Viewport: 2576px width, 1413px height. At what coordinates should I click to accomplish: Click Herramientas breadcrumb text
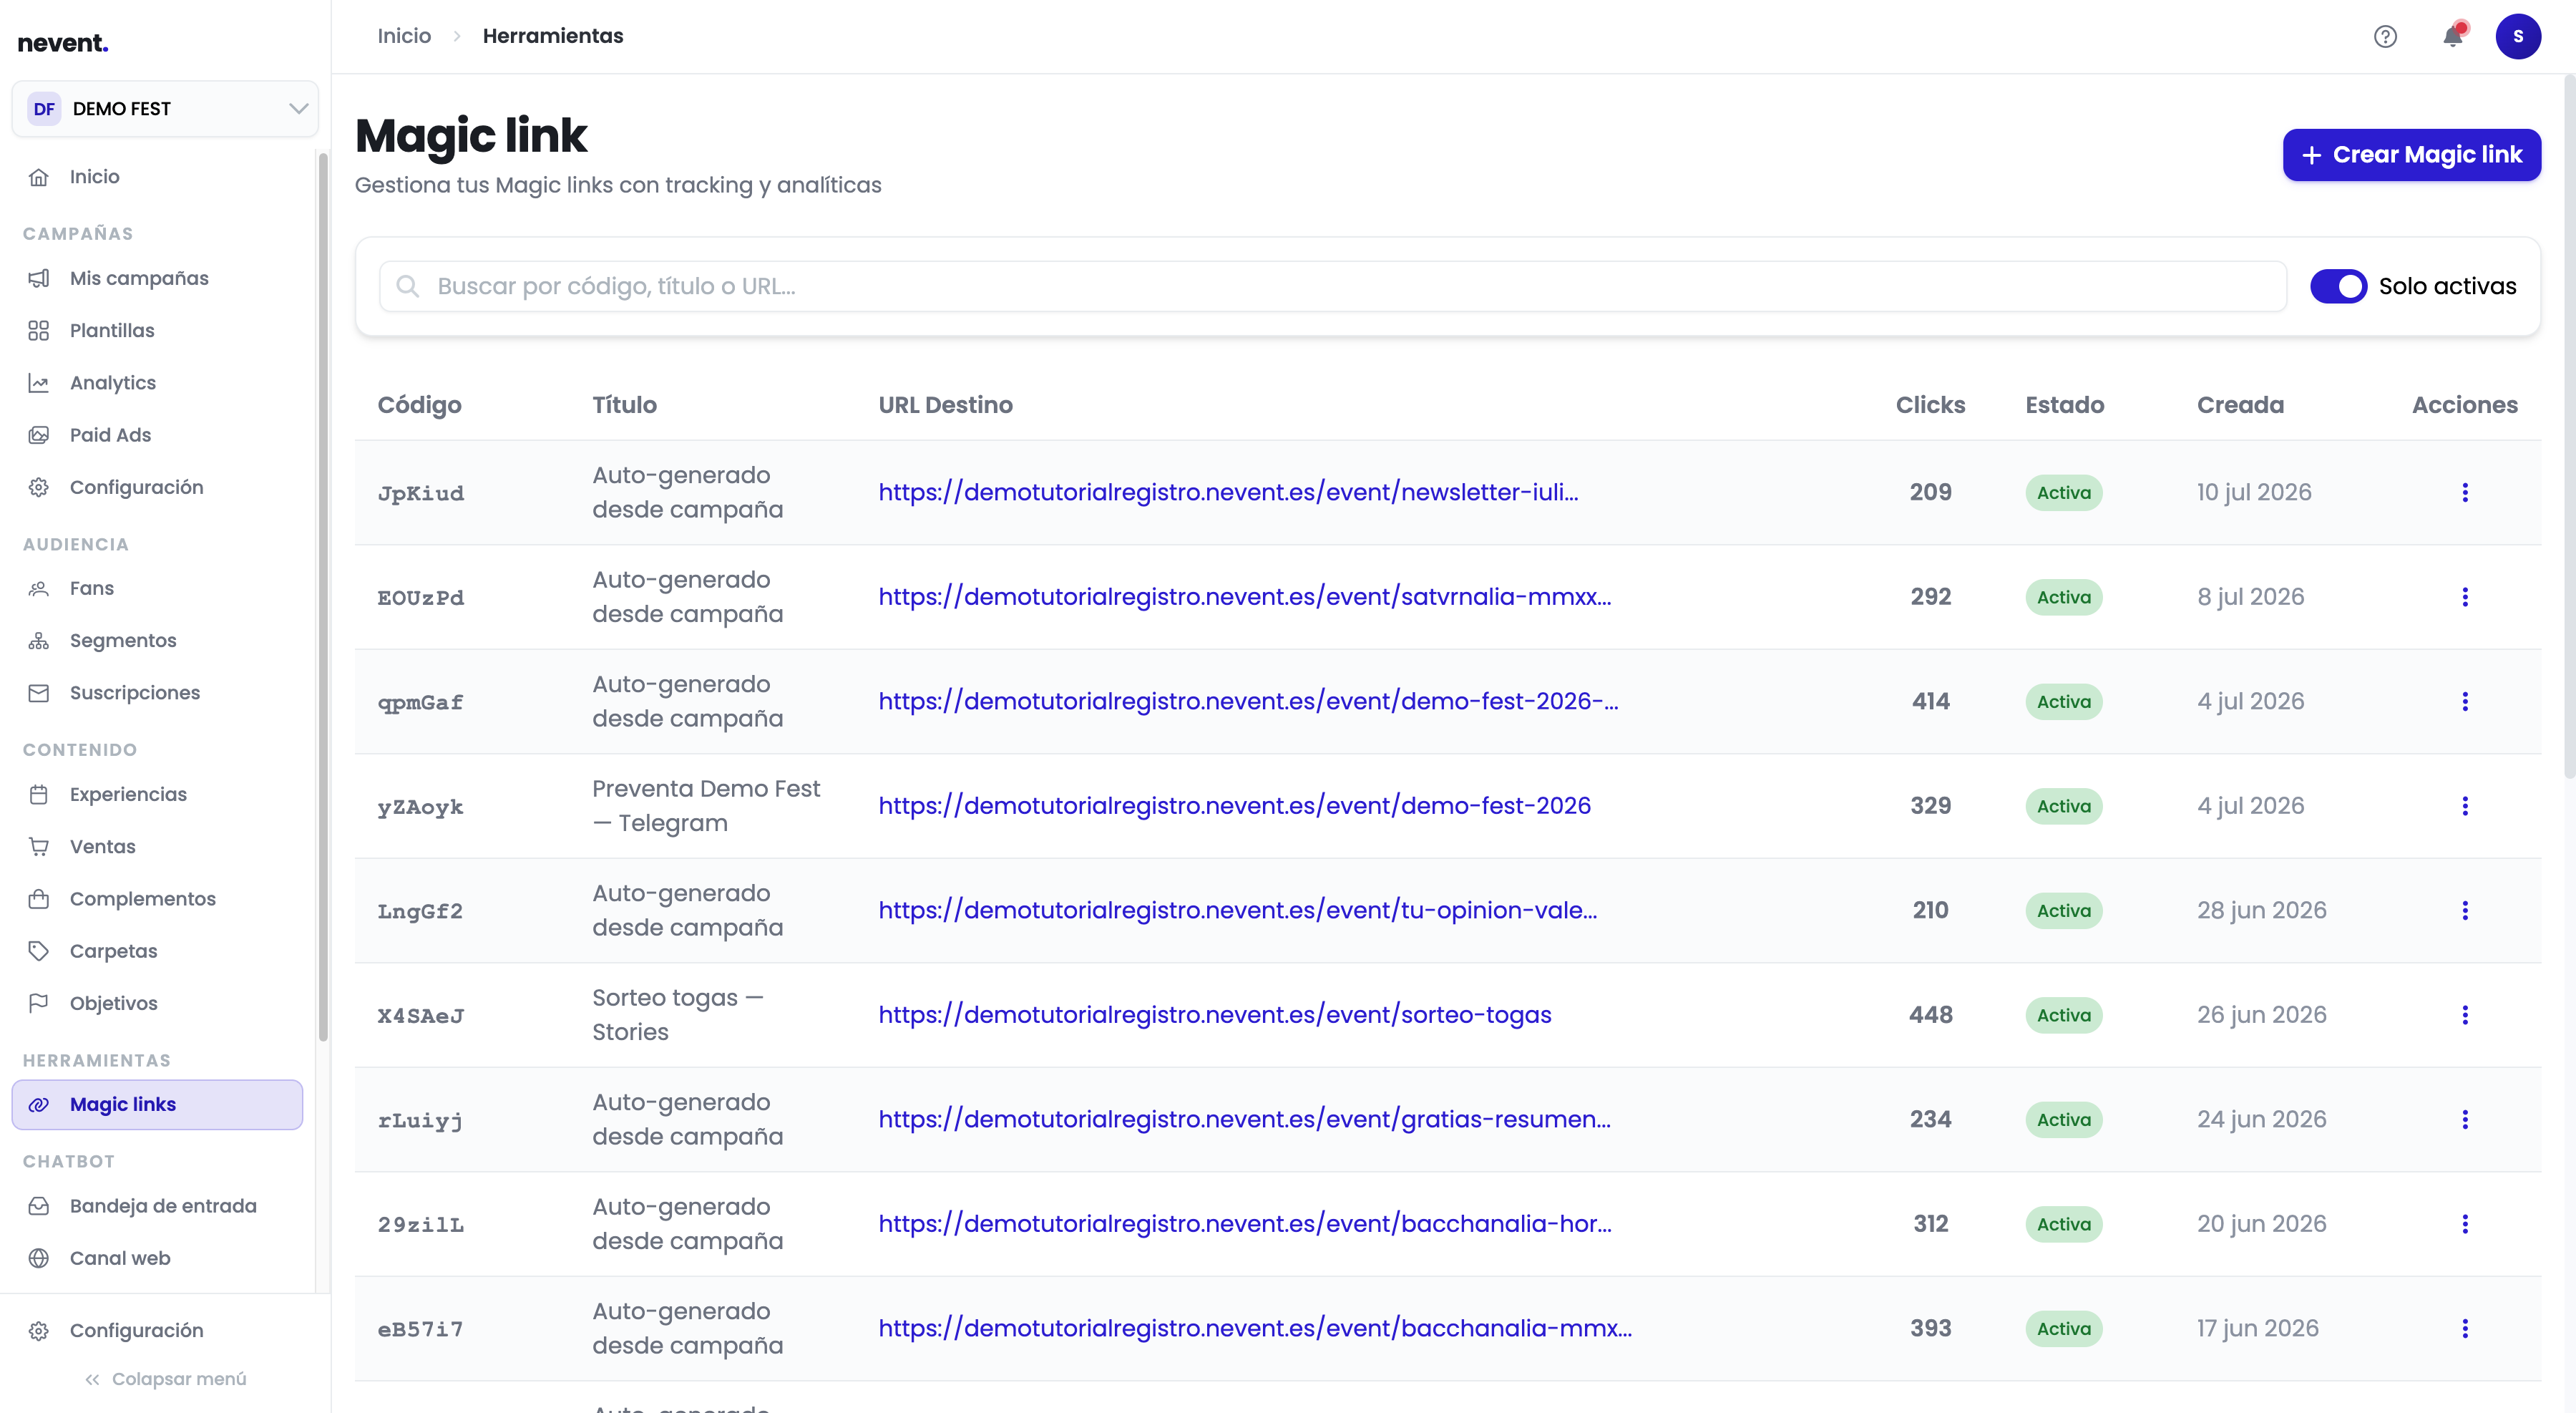[x=553, y=36]
